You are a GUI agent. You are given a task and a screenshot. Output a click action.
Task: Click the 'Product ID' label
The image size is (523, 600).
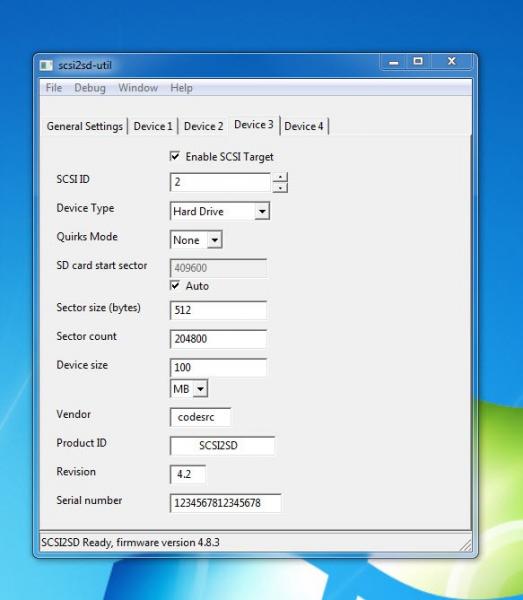click(x=81, y=443)
